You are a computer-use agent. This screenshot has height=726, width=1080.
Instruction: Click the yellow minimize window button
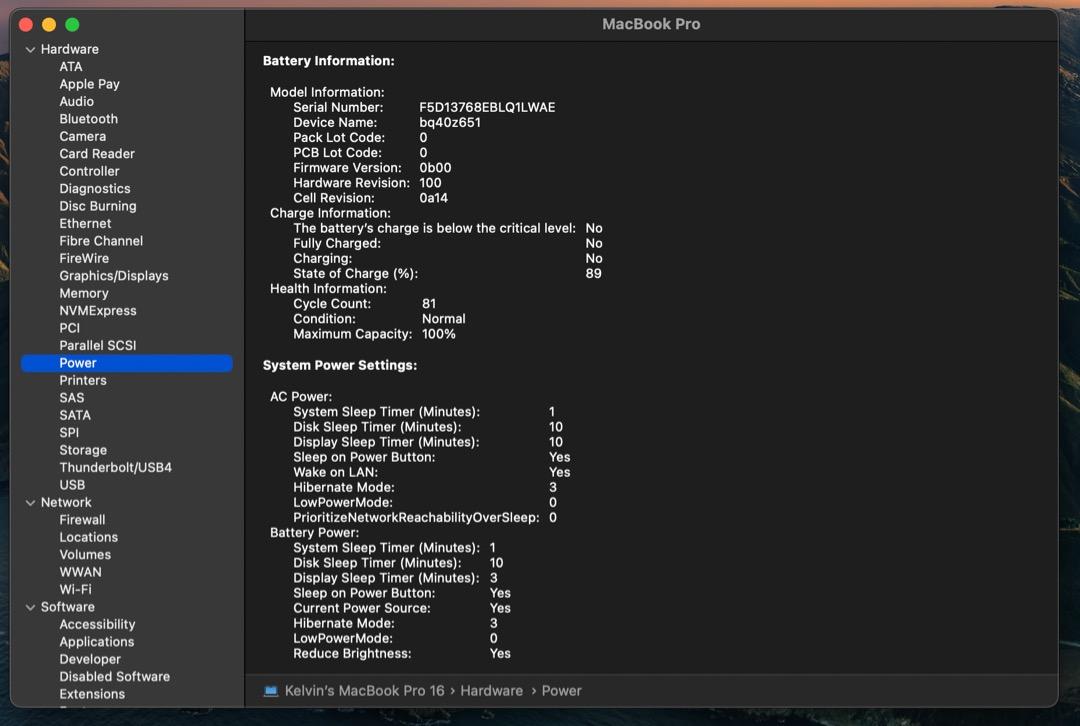tap(49, 25)
